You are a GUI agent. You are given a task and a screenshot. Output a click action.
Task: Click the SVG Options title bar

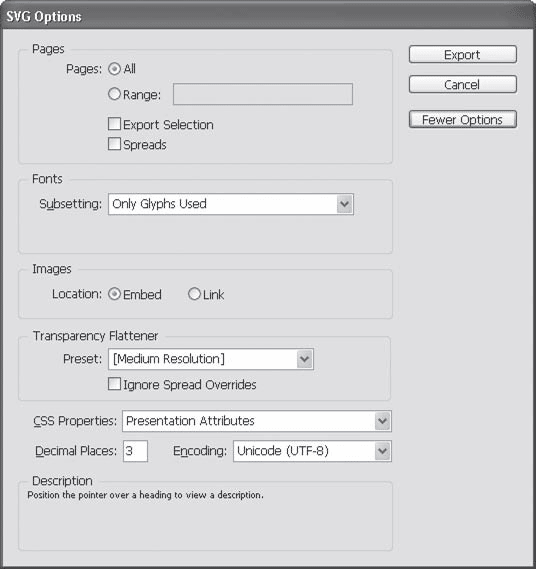[x=268, y=16]
